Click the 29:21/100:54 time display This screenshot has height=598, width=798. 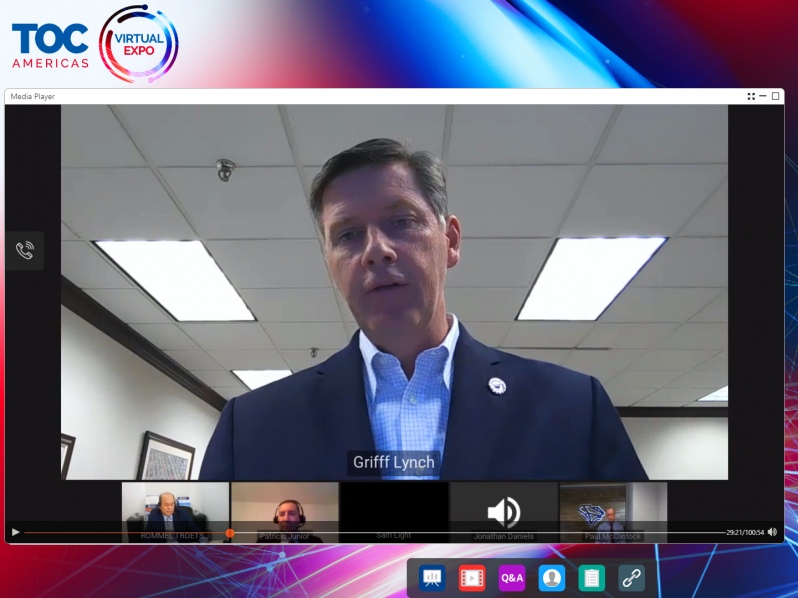pos(745,532)
